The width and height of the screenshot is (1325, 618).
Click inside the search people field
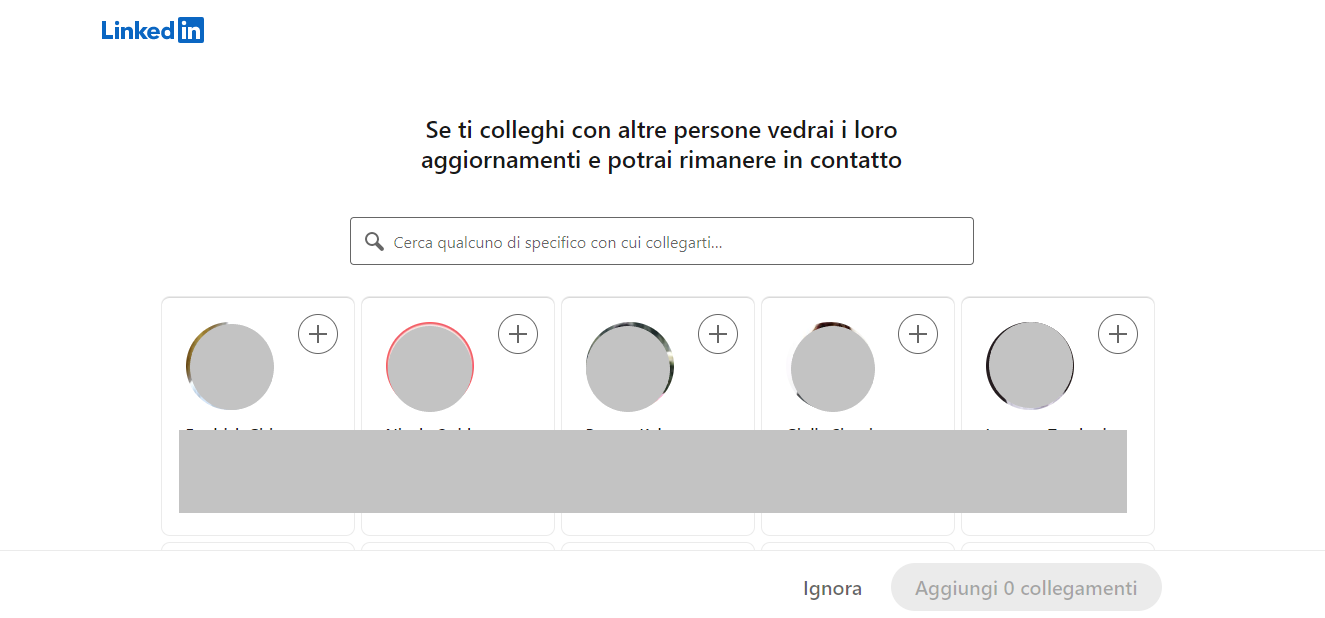[660, 241]
